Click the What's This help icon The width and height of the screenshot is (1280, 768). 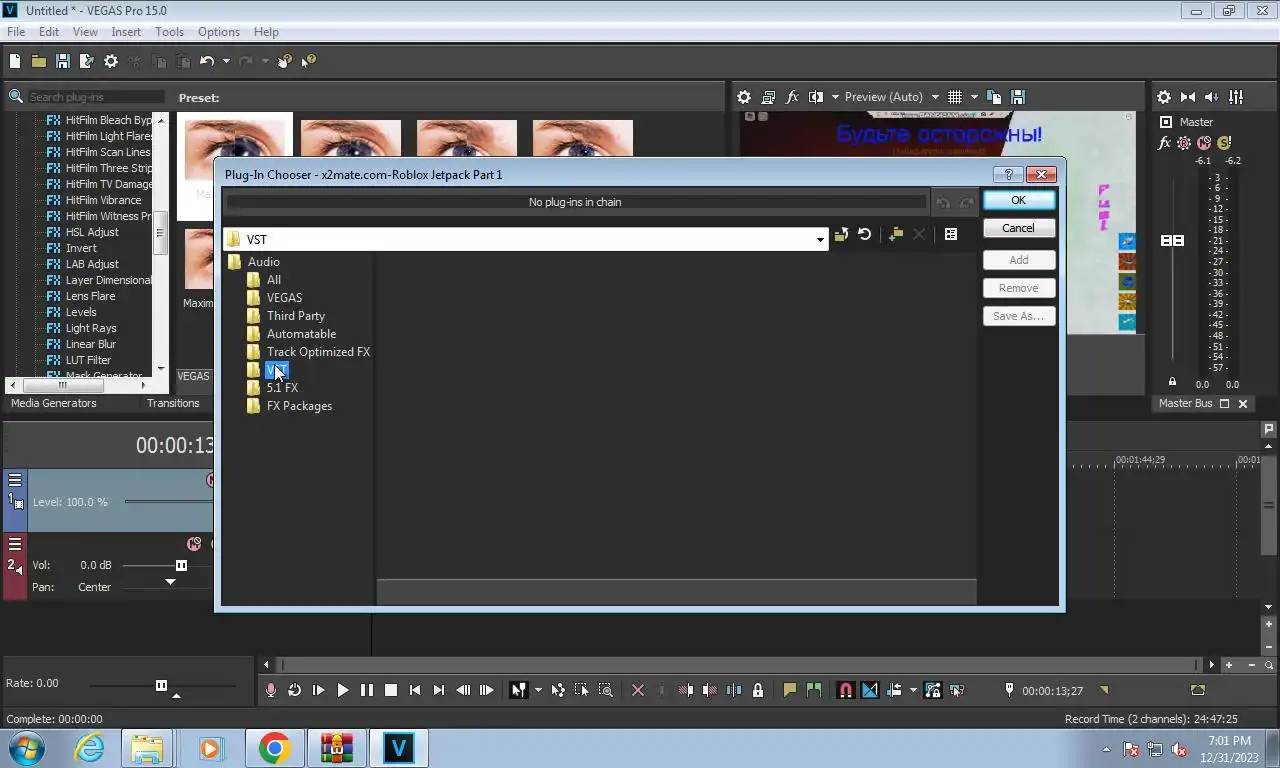point(309,61)
